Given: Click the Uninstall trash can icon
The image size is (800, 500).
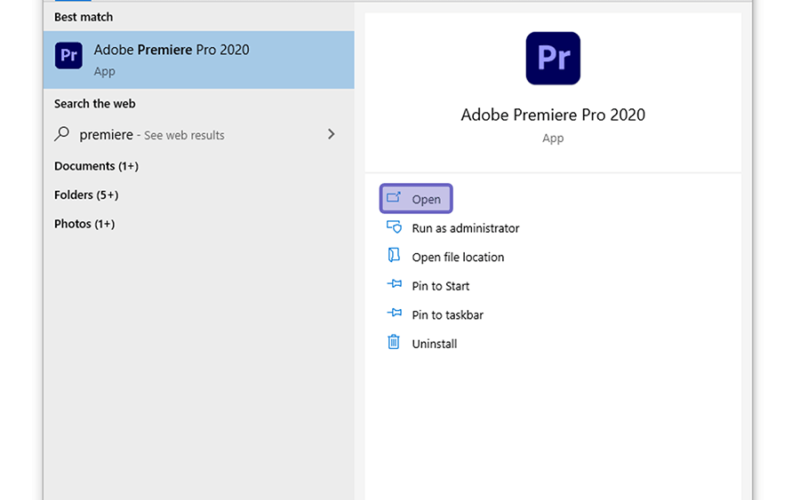Looking at the screenshot, I should 393,342.
